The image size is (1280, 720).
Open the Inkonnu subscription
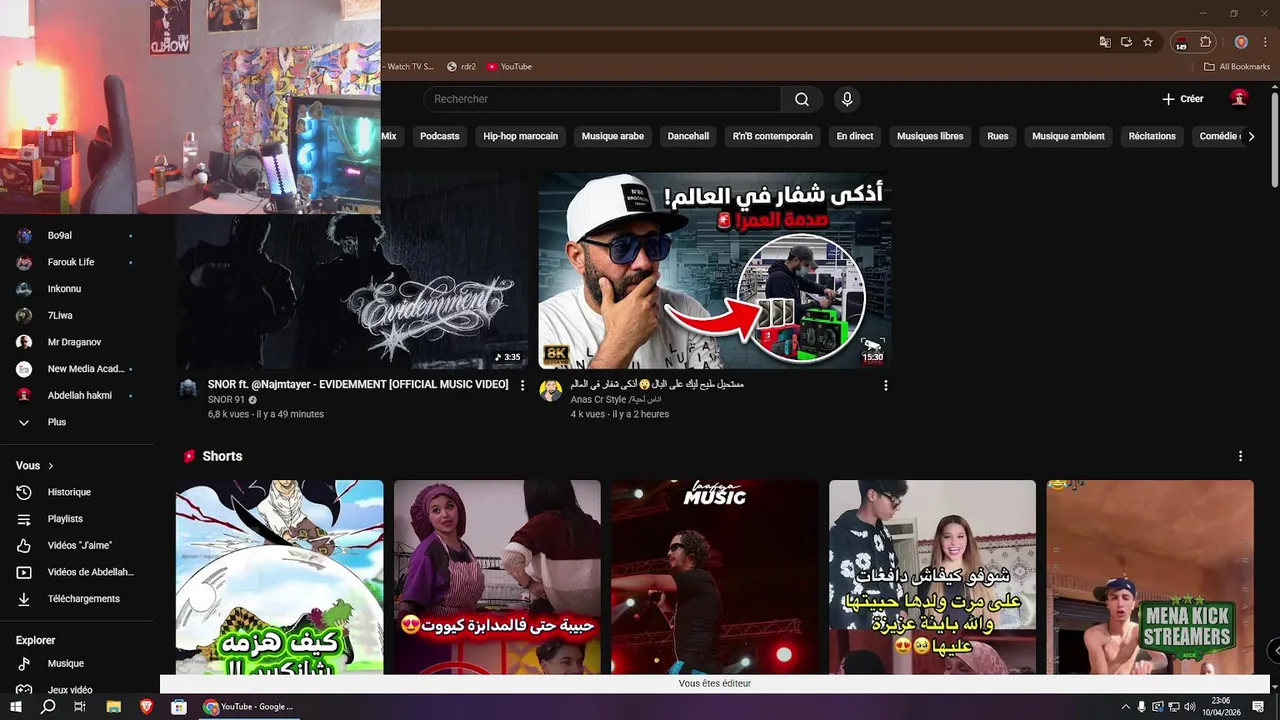76,289
